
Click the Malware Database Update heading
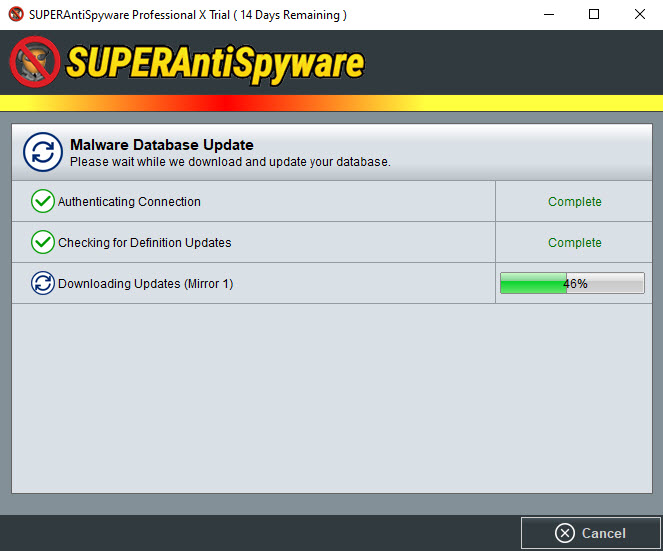point(162,145)
